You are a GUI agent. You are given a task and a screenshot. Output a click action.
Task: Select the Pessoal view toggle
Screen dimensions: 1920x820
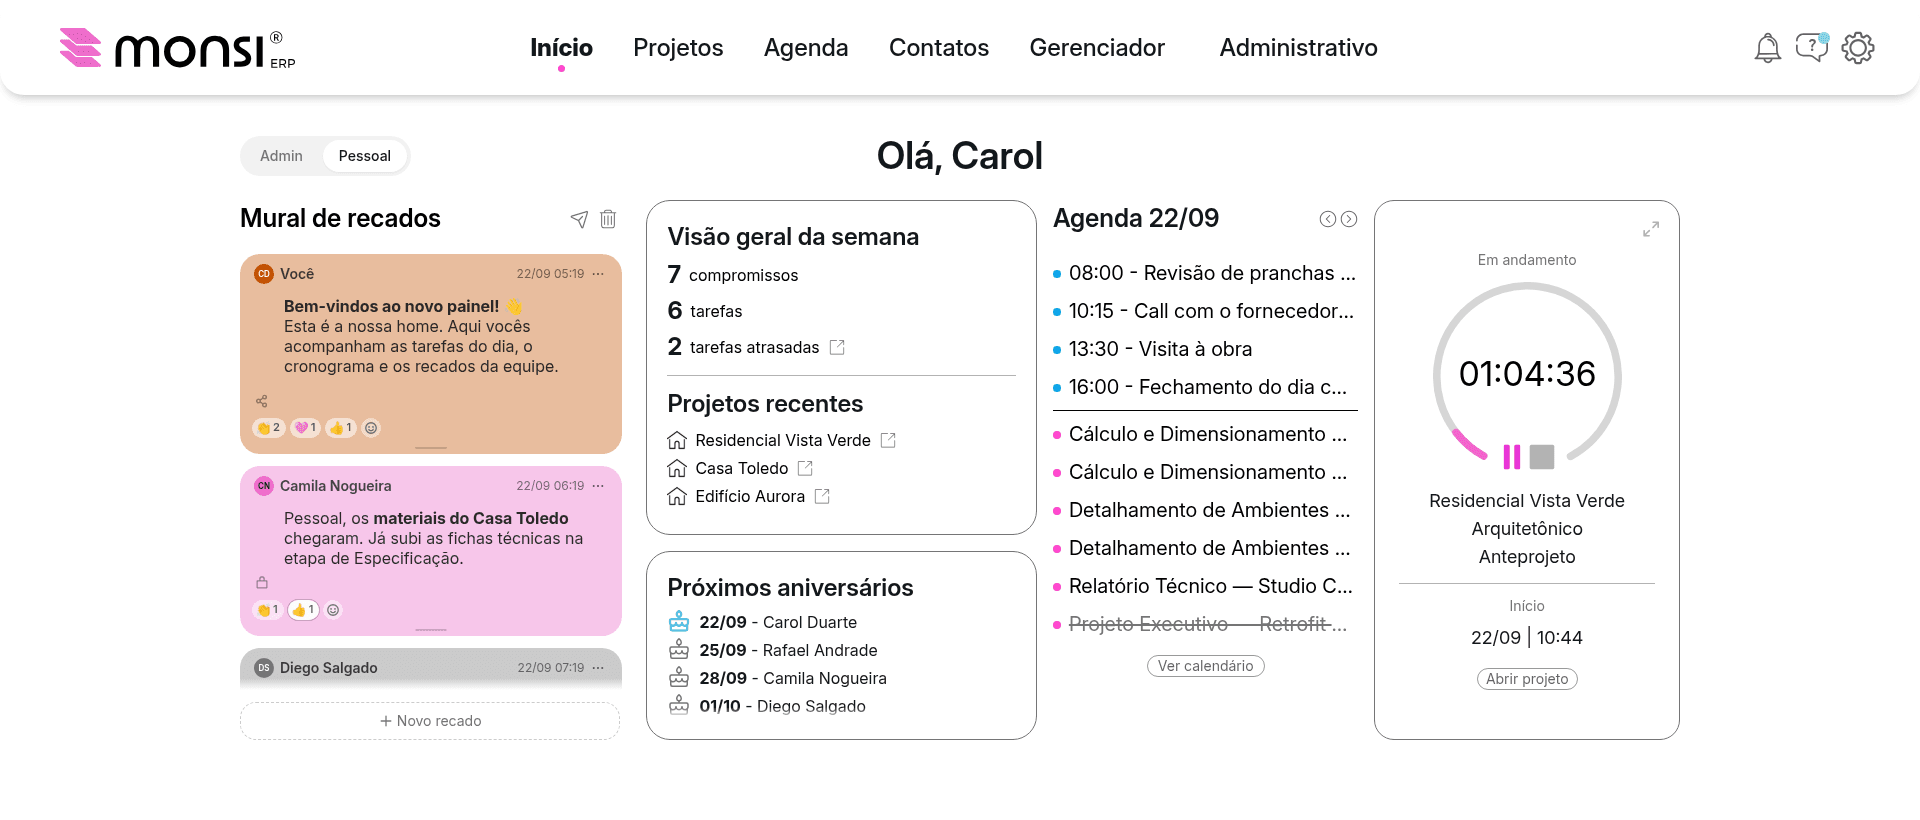tap(365, 156)
